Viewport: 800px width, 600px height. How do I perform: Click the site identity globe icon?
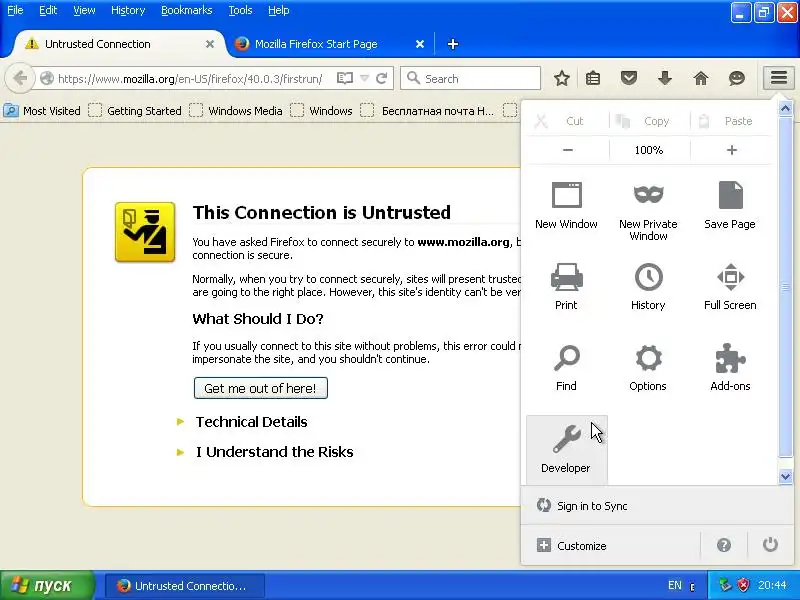click(47, 78)
